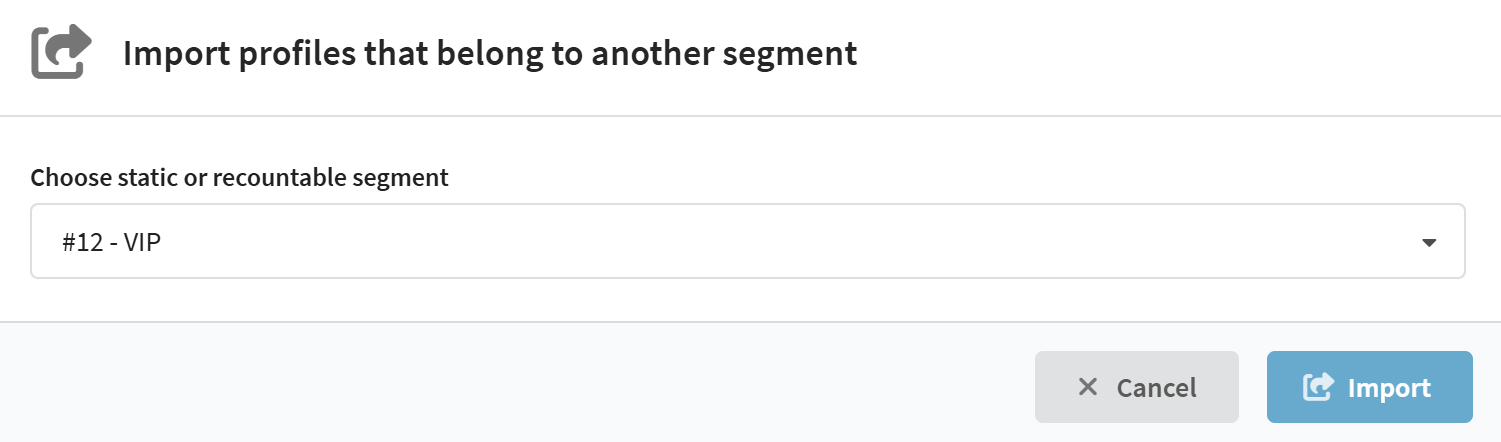Select the gray share-arrow icon beside the title

[62, 53]
